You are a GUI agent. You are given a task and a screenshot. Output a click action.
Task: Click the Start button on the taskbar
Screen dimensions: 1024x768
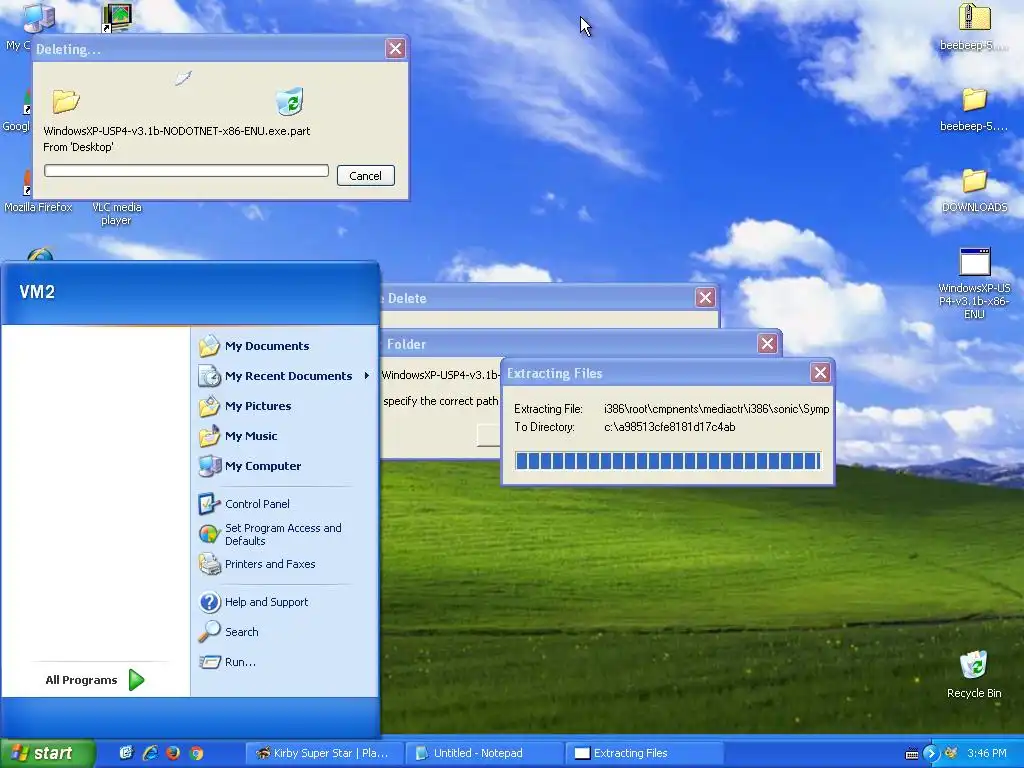(x=48, y=753)
